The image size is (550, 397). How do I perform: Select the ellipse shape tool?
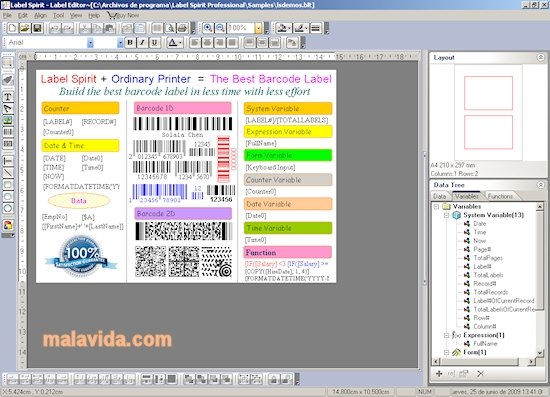pyautogui.click(x=8, y=208)
